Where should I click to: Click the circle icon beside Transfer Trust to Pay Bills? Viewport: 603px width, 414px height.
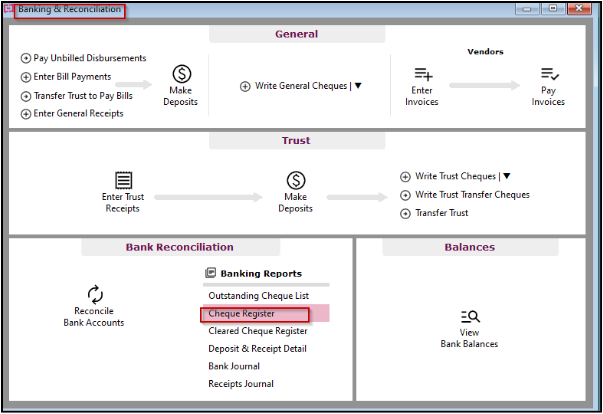coord(25,96)
